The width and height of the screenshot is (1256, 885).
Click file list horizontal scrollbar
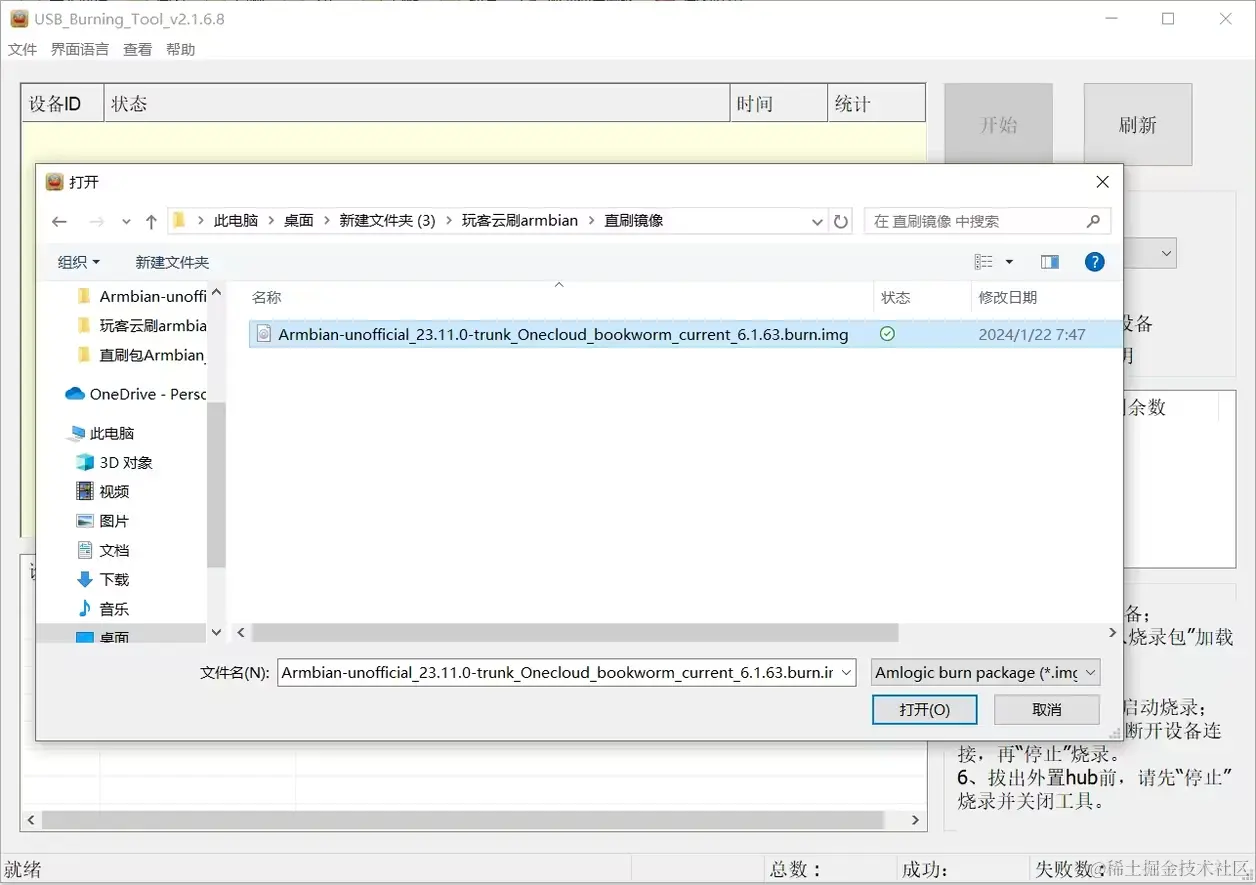coord(575,633)
